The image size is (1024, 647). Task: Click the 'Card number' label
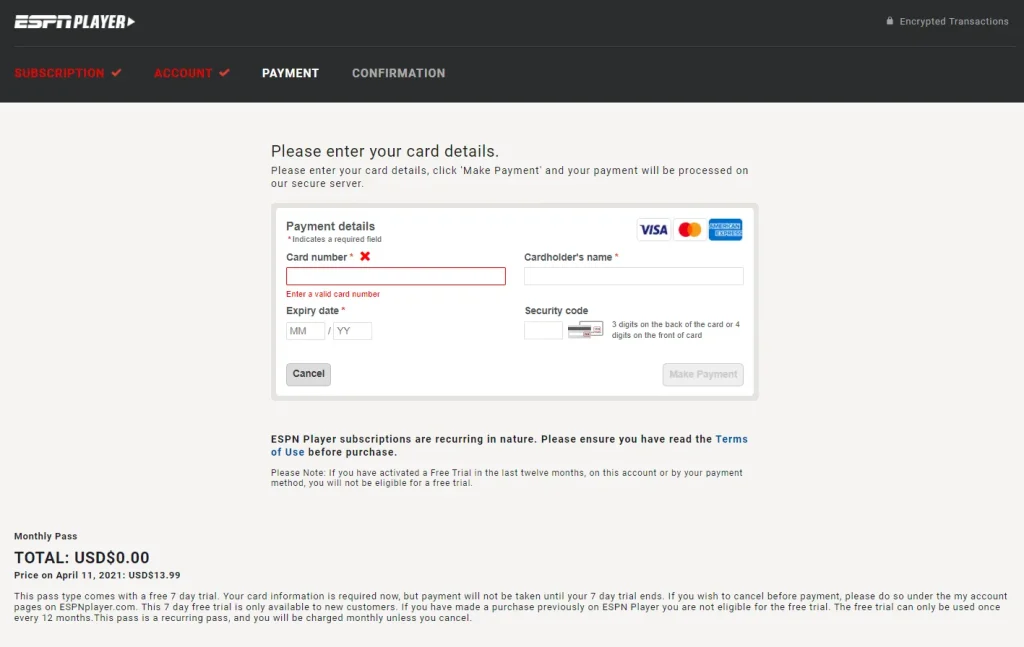pos(319,257)
